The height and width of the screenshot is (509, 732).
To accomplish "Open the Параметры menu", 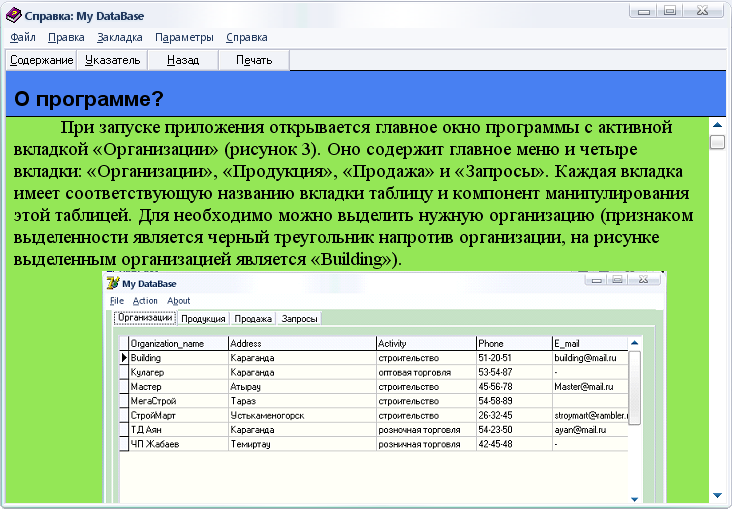I will [x=184, y=37].
